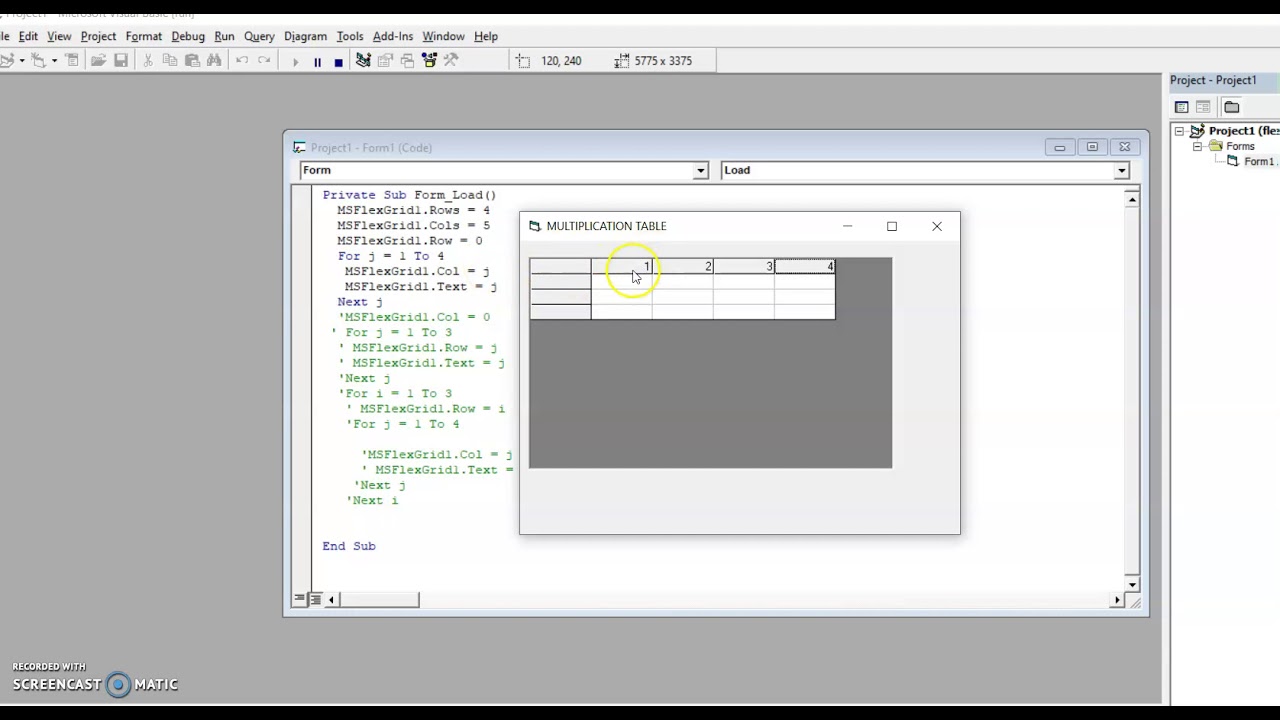
Task: Open the Add-Ins menu
Action: pos(393,36)
